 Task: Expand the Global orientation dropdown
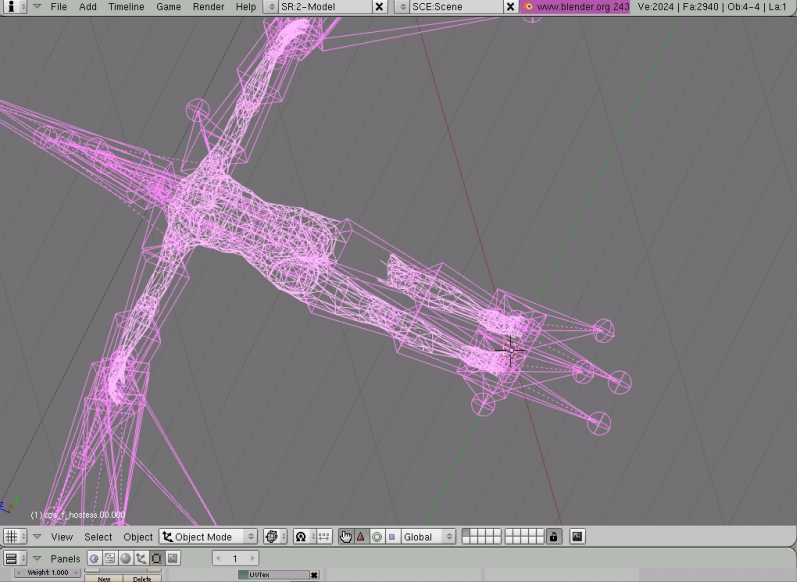coord(427,537)
